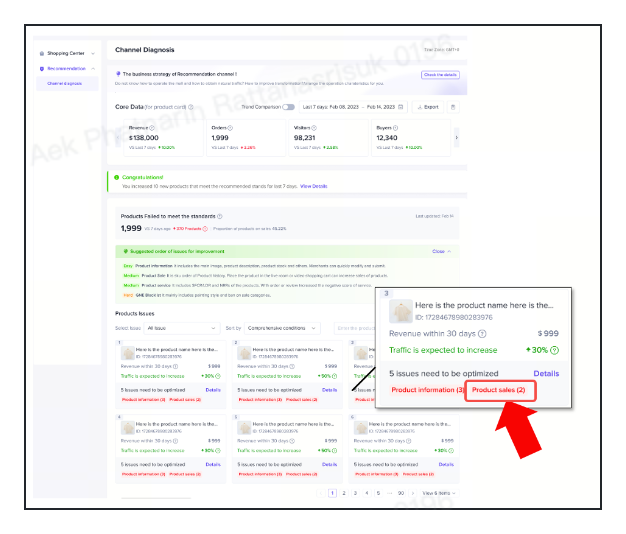This screenshot has width=626, height=534.
Task: Open product card 2 shirt thumbnail
Action: pyautogui.click(x=244, y=353)
